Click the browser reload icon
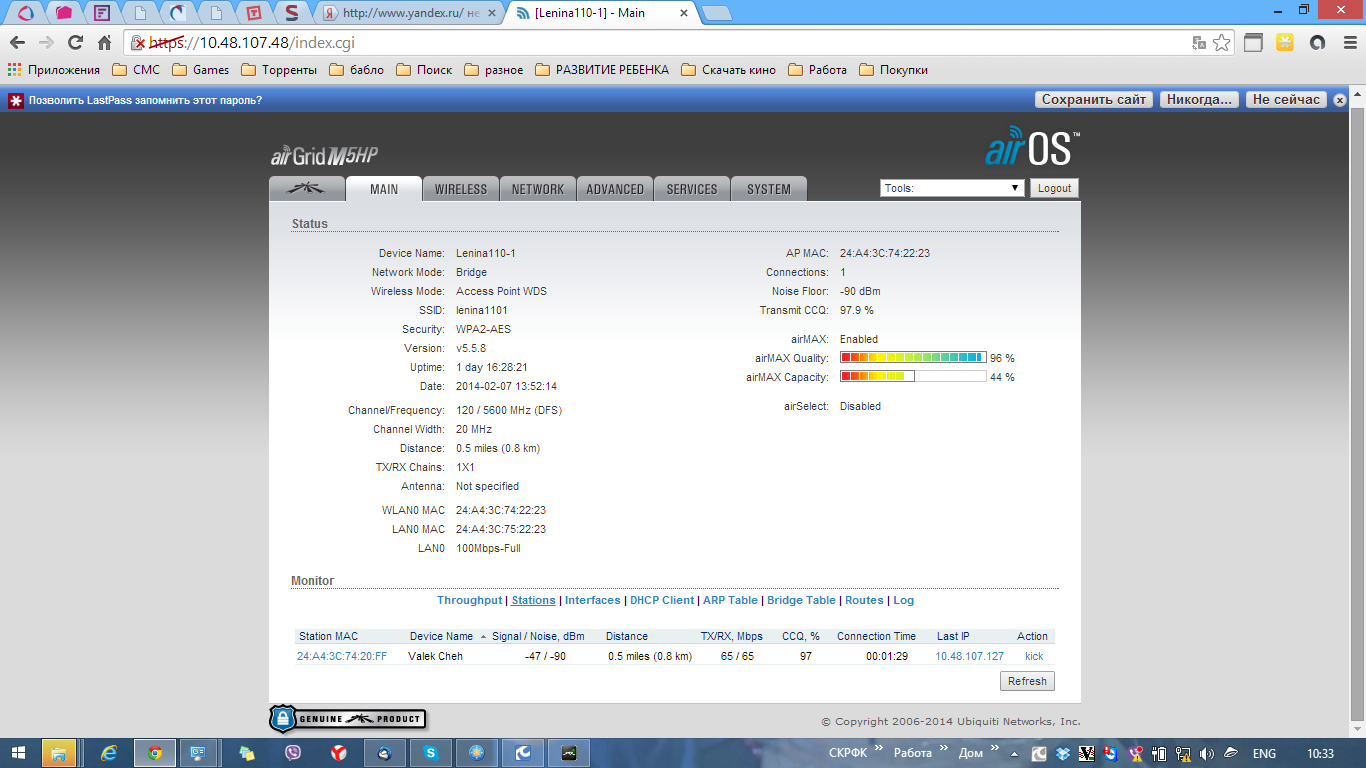The height and width of the screenshot is (768, 1366). pos(75,43)
